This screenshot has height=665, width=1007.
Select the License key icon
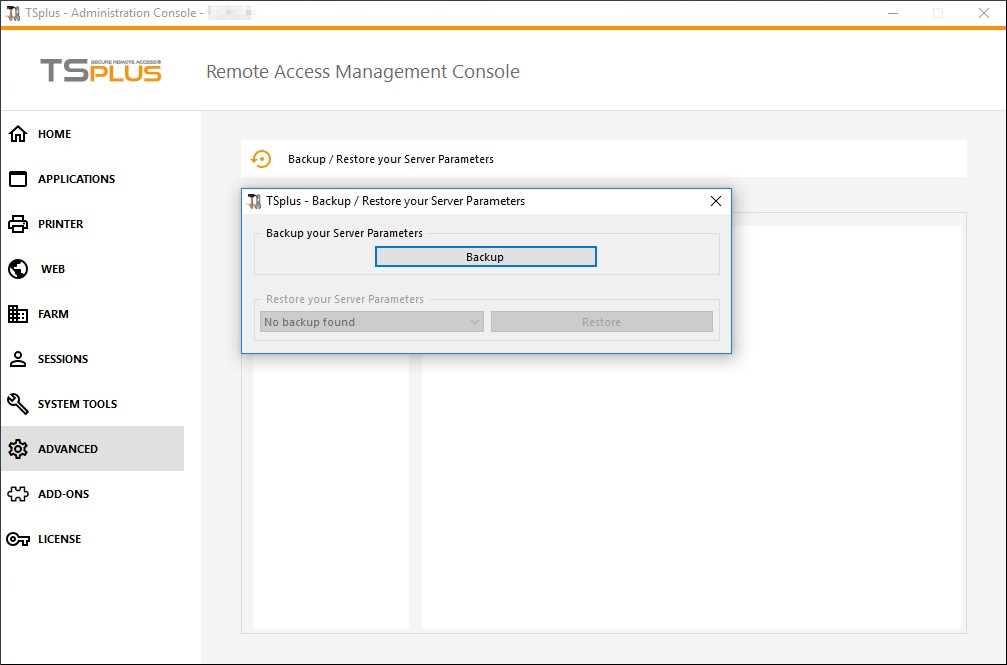[17, 538]
